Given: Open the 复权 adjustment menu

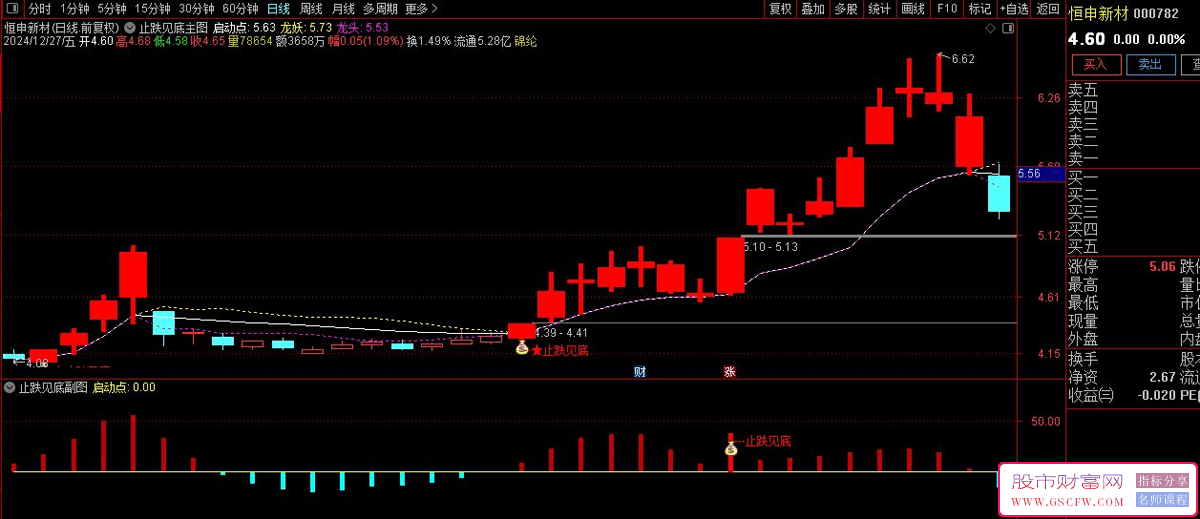Looking at the screenshot, I should coord(780,9).
